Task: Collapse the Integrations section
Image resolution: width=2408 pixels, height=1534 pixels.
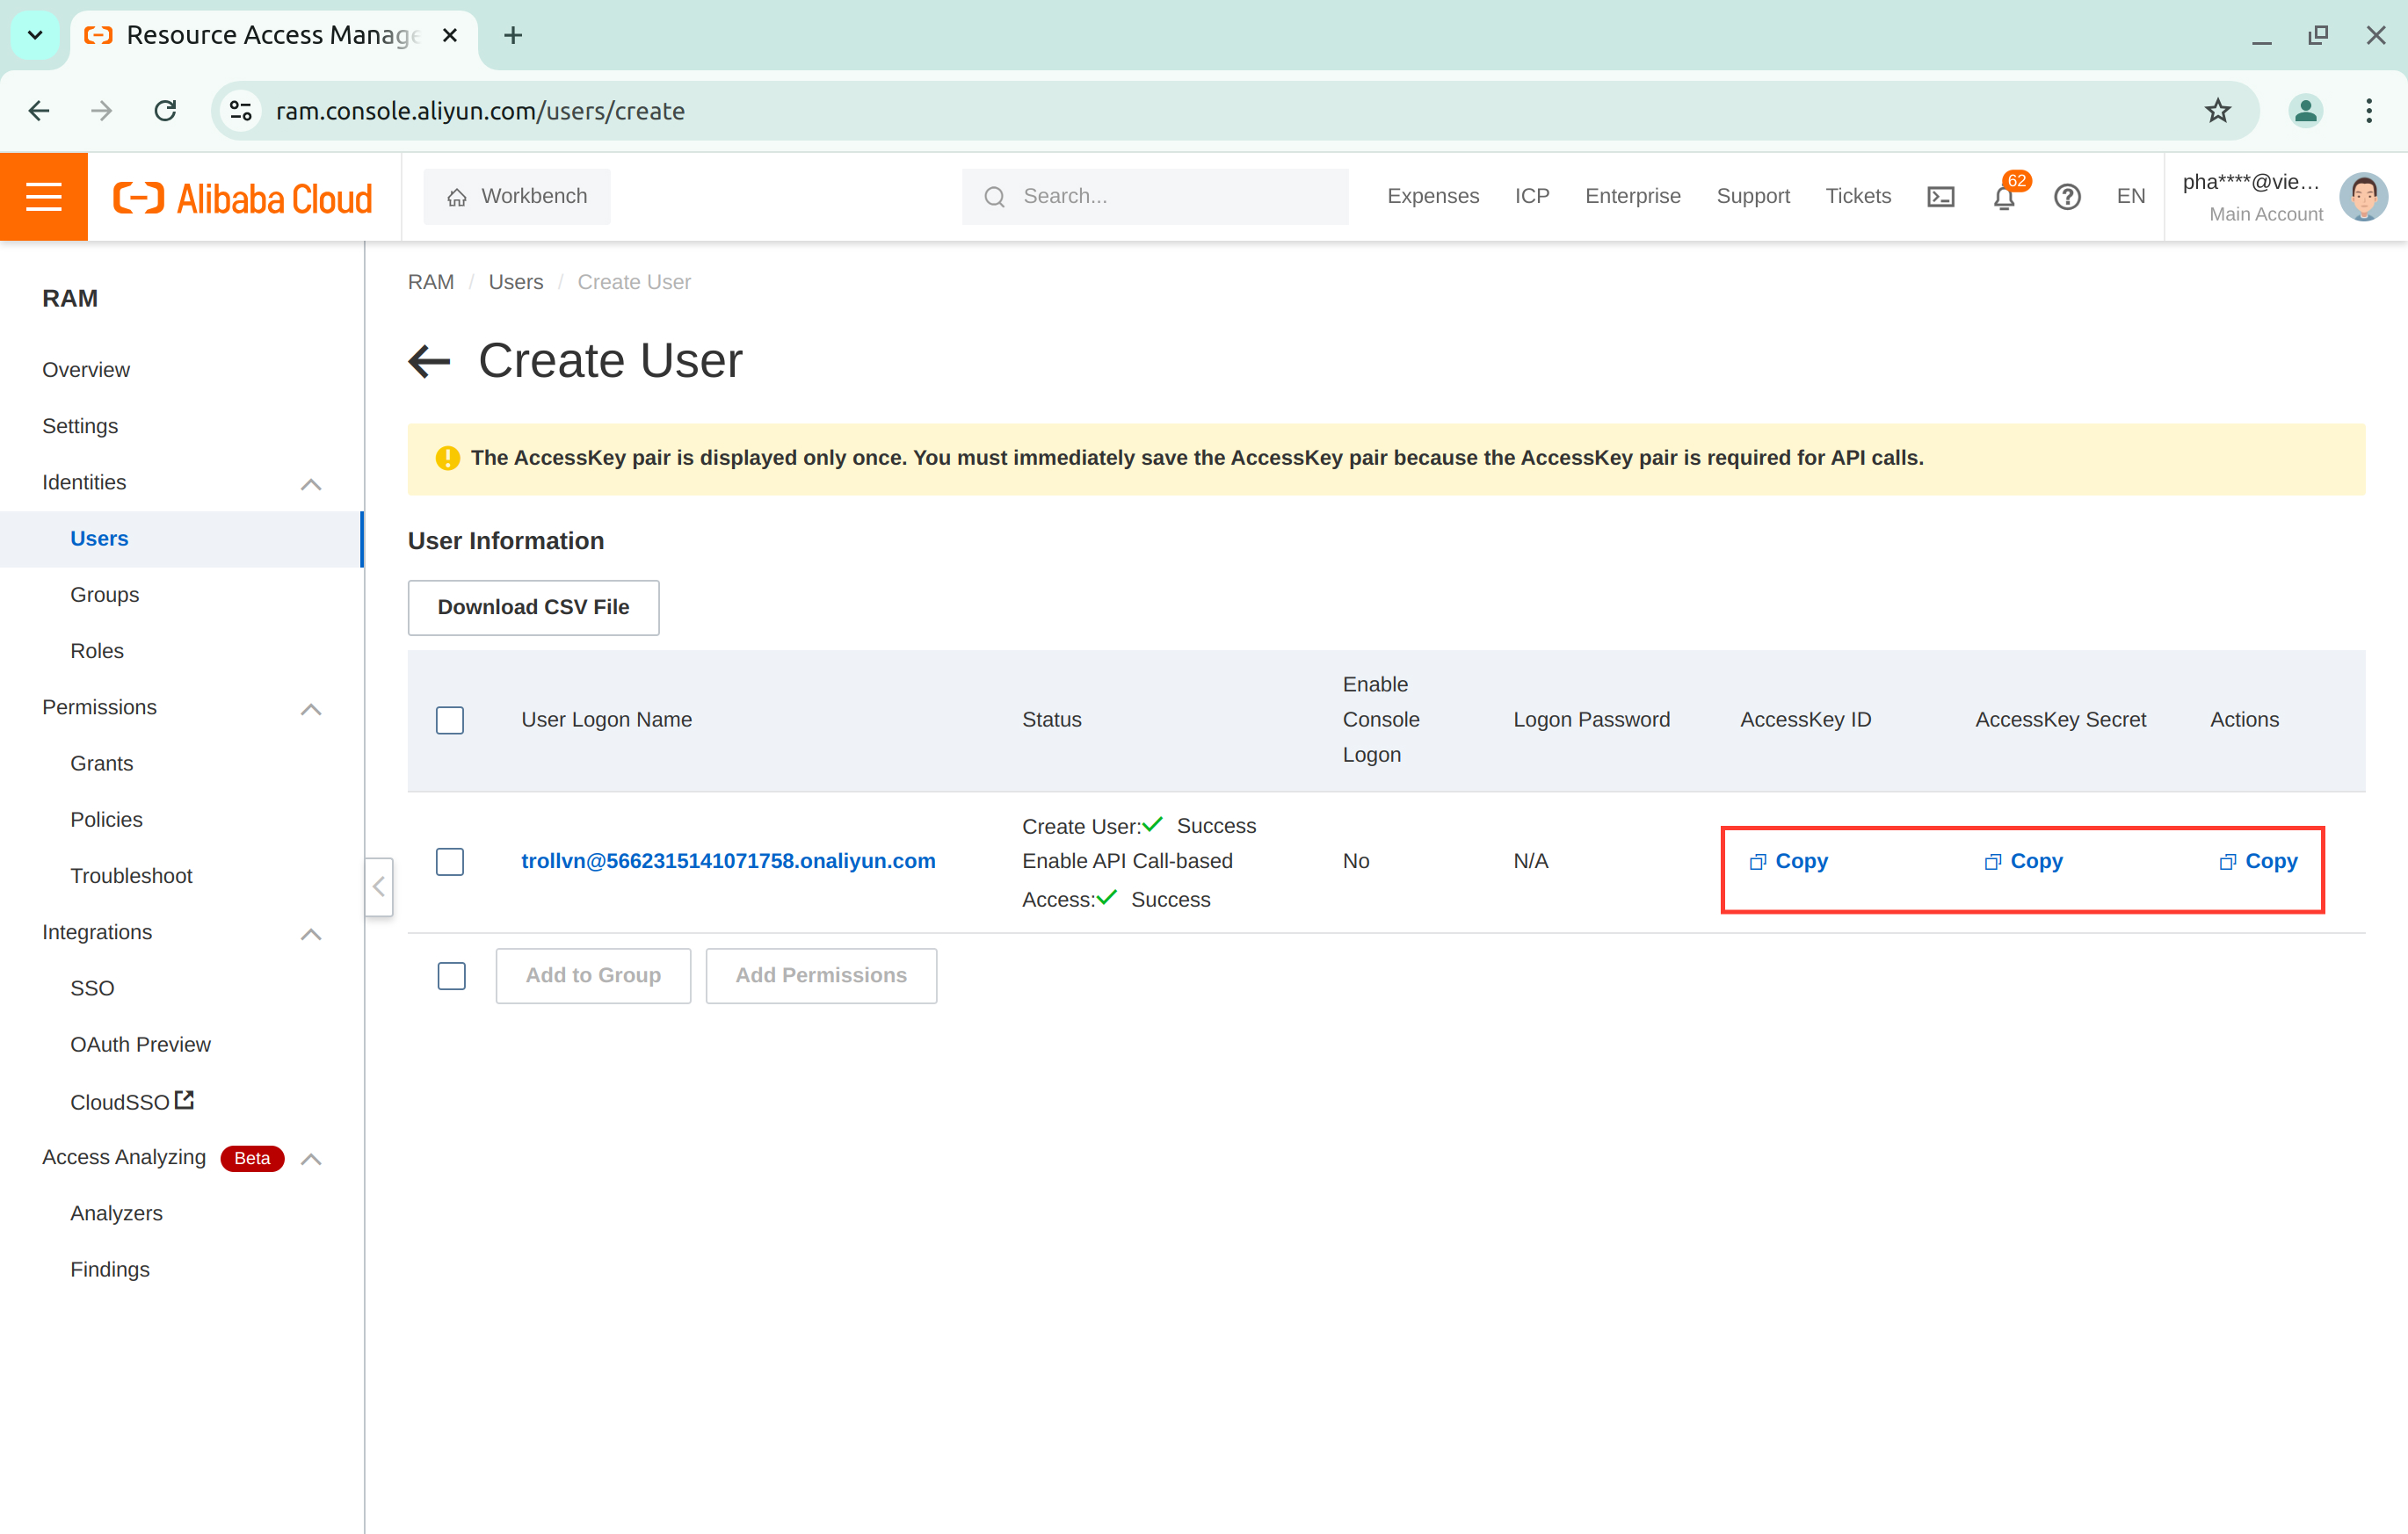Action: click(311, 934)
